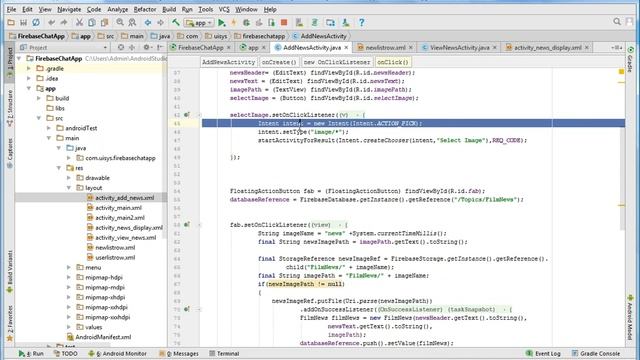Expand the drawable folder node
The height and width of the screenshot is (360, 640).
pyautogui.click(x=69, y=178)
